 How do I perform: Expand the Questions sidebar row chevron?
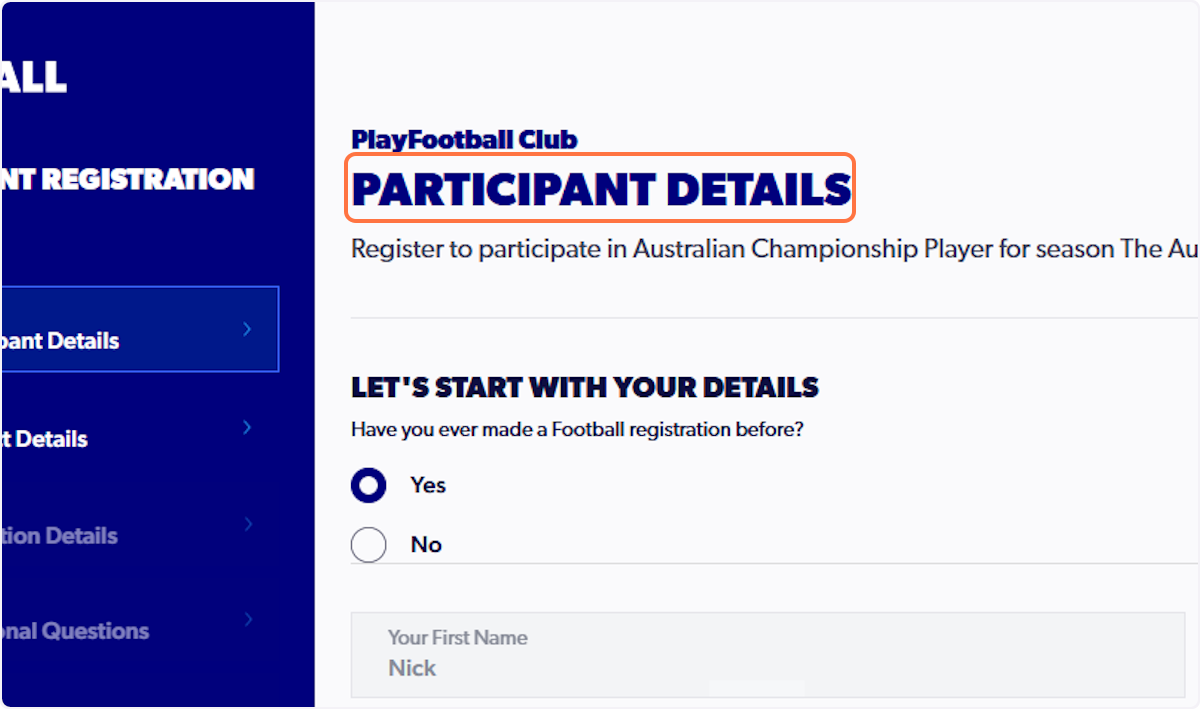click(x=247, y=619)
